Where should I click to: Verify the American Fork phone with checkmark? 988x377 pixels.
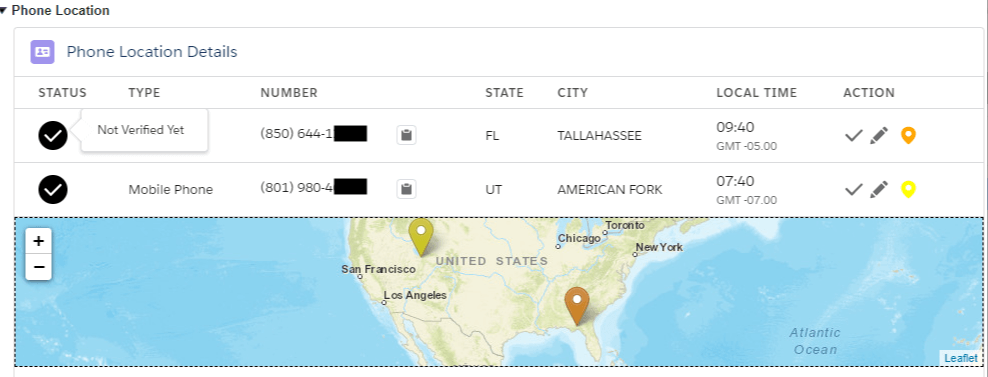tap(854, 189)
